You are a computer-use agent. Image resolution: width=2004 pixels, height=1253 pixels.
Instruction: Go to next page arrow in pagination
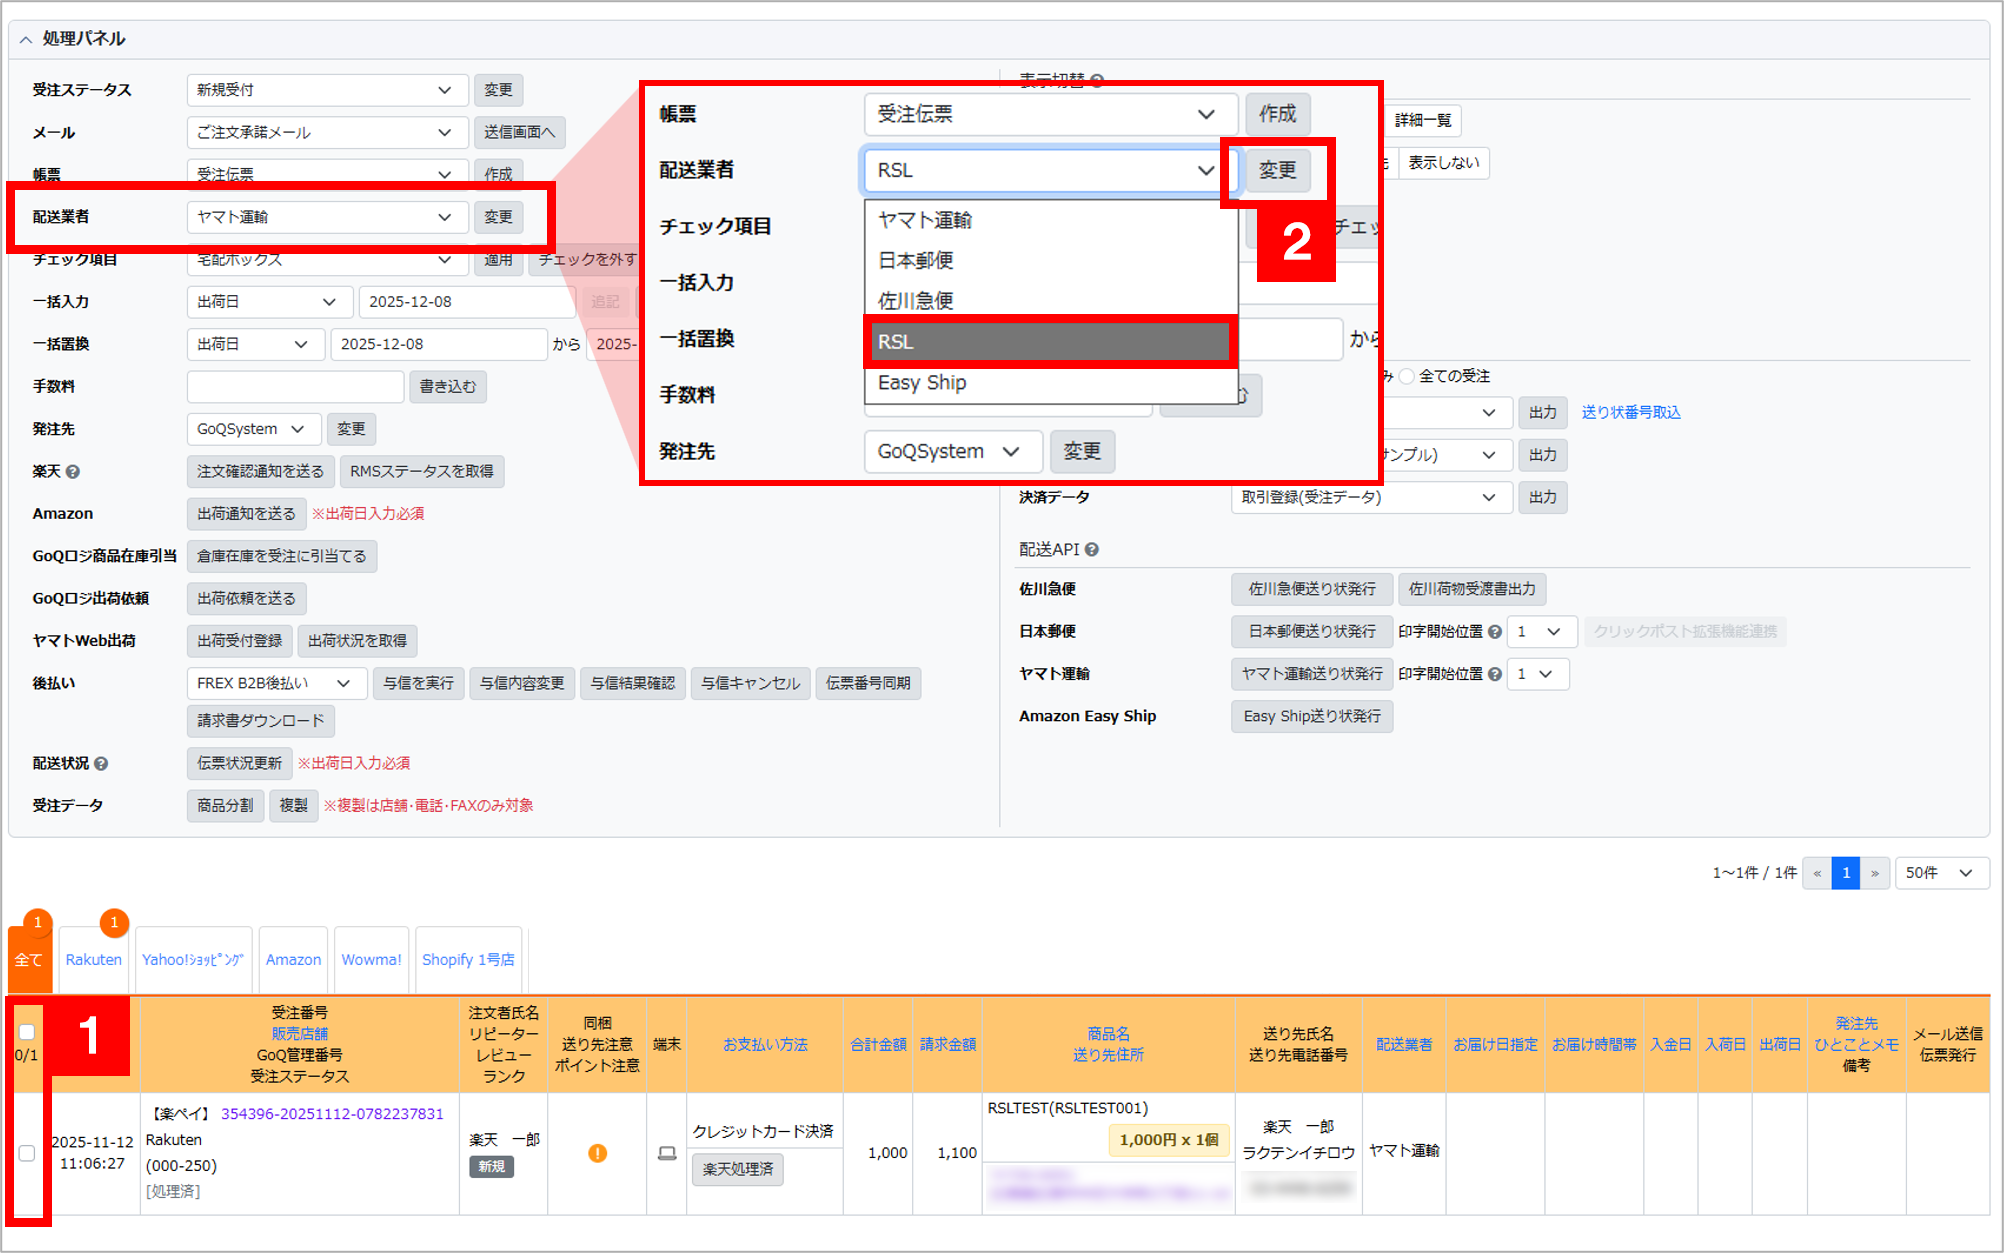(x=1875, y=873)
